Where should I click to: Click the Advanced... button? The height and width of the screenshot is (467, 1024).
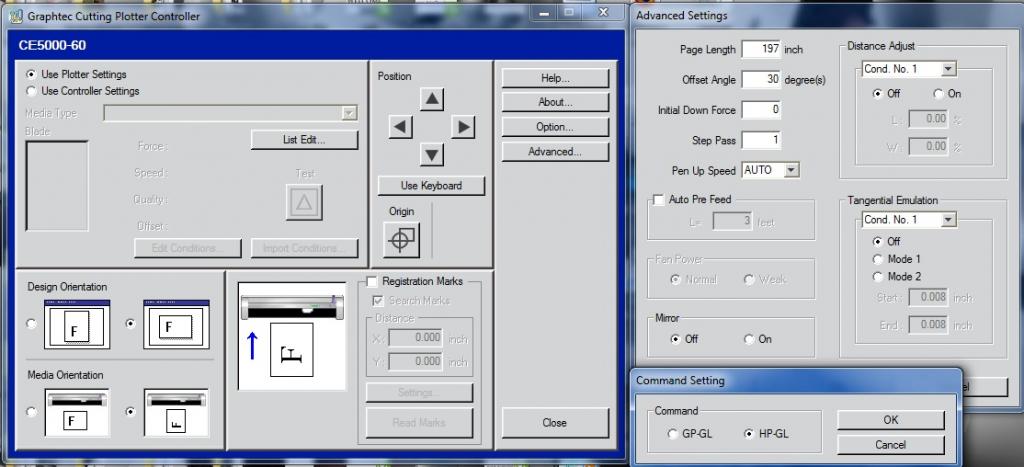(554, 152)
